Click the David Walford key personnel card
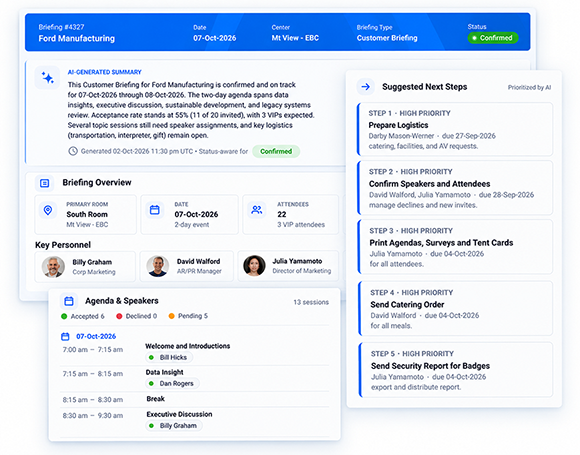The height and width of the screenshot is (455, 580). (187, 266)
